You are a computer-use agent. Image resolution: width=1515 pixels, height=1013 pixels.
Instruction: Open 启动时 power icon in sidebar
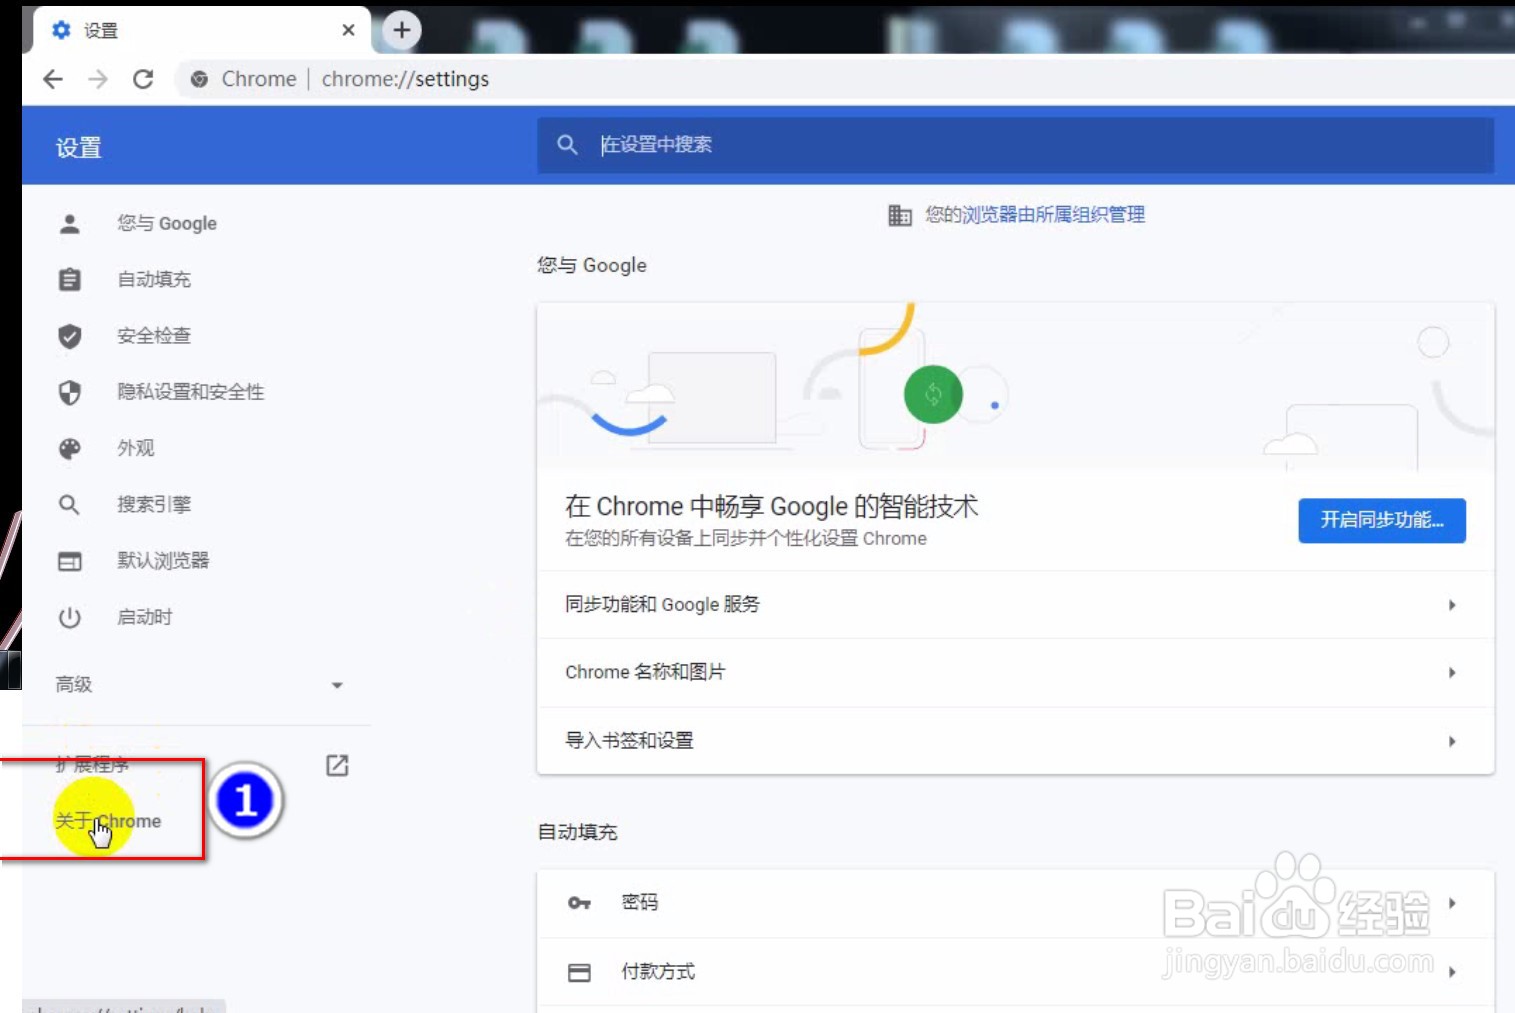[69, 617]
